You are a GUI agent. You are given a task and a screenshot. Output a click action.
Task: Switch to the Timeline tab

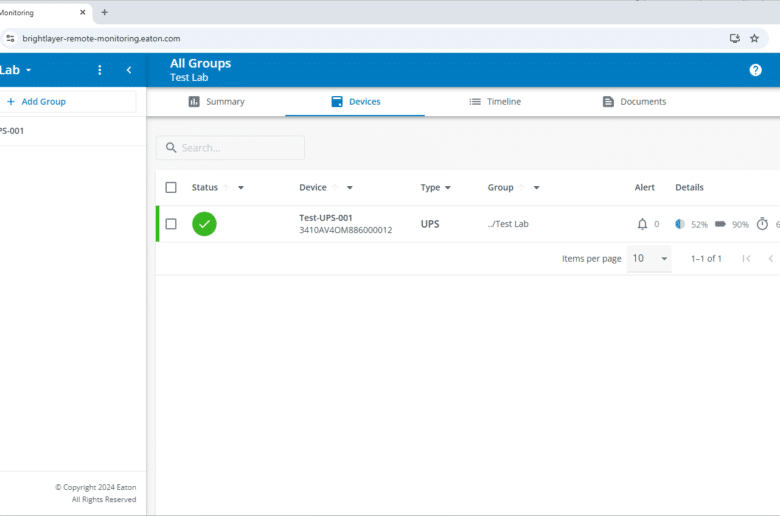pyautogui.click(x=495, y=102)
